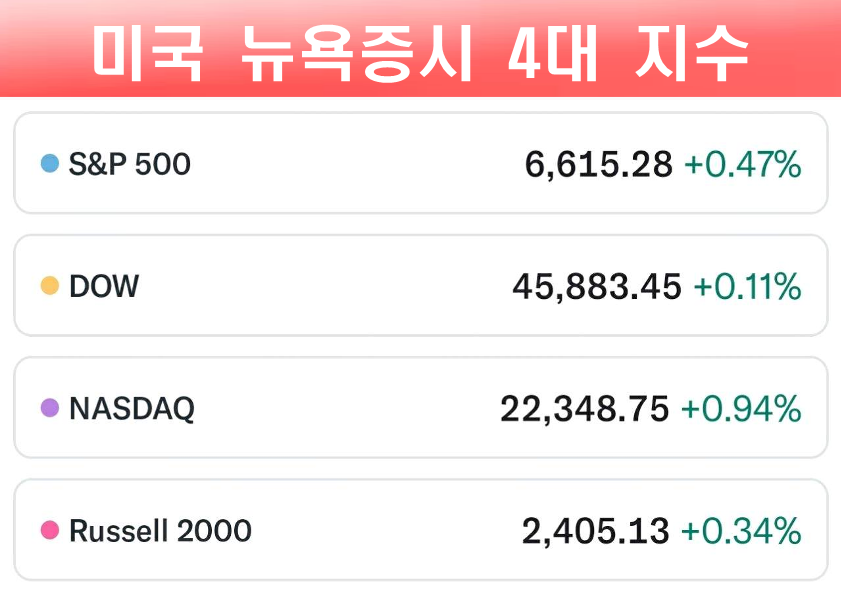Click the +0.11% change for DOW
Screen dimensions: 841x595
click(x=747, y=287)
